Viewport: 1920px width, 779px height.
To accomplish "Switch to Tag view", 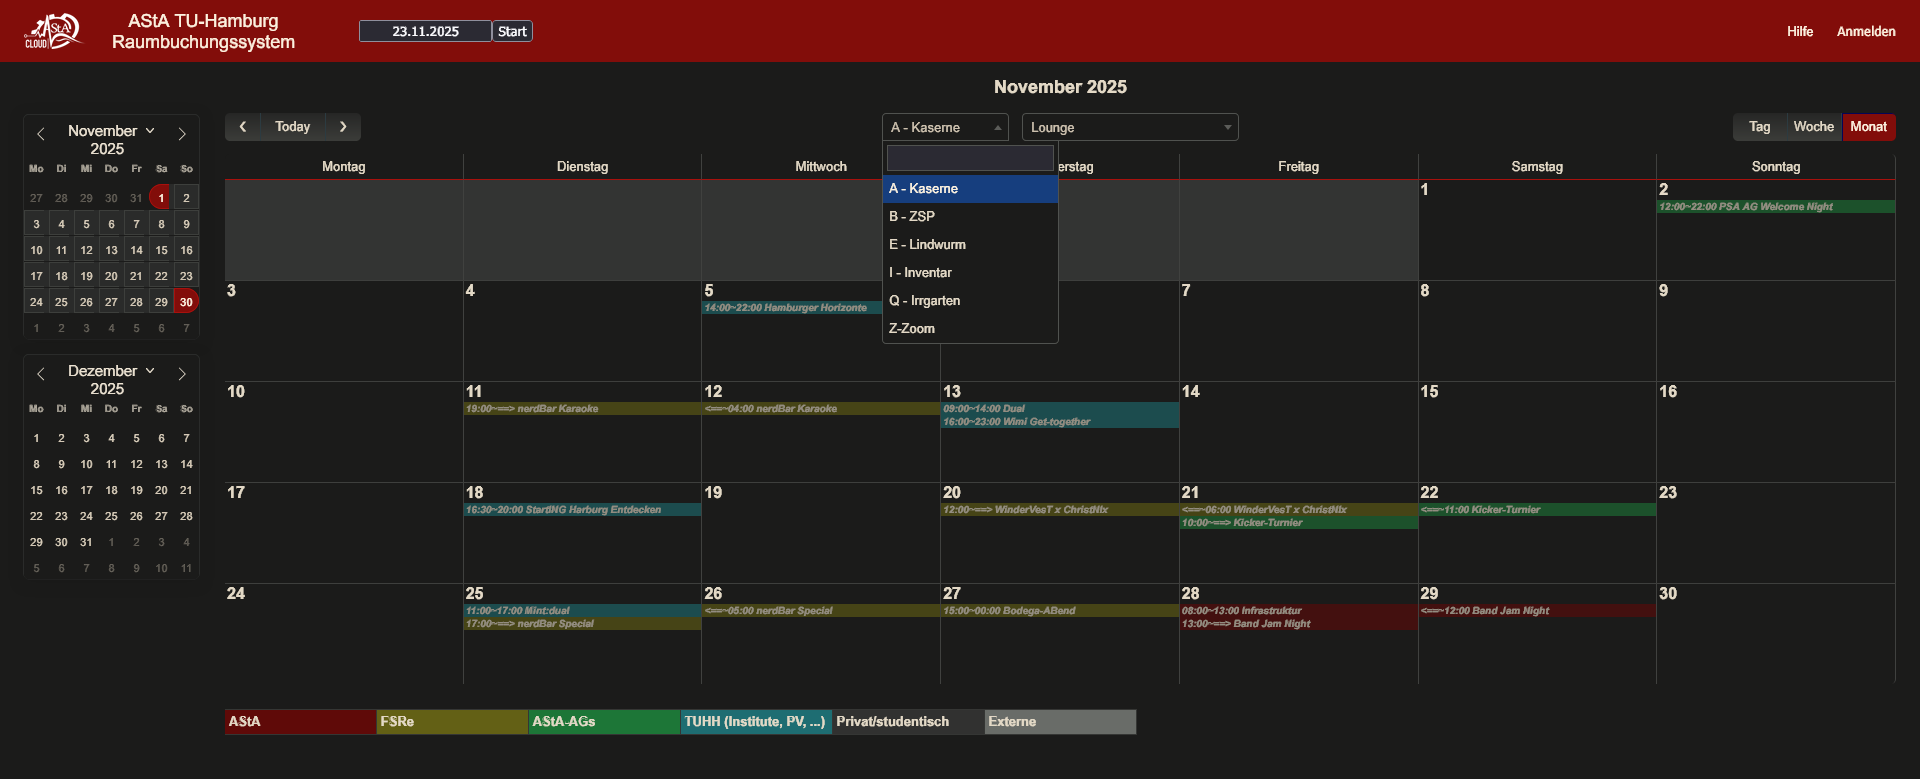I will tap(1759, 127).
